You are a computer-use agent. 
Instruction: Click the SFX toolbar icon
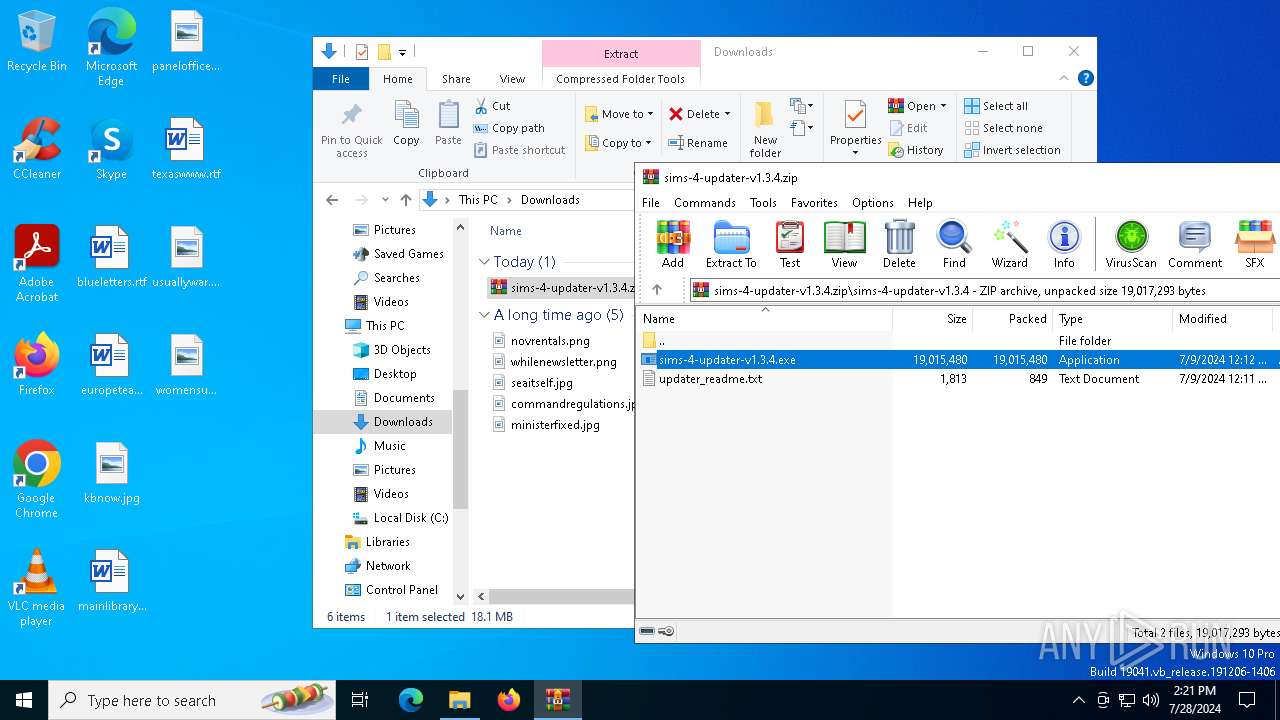pyautogui.click(x=1254, y=245)
